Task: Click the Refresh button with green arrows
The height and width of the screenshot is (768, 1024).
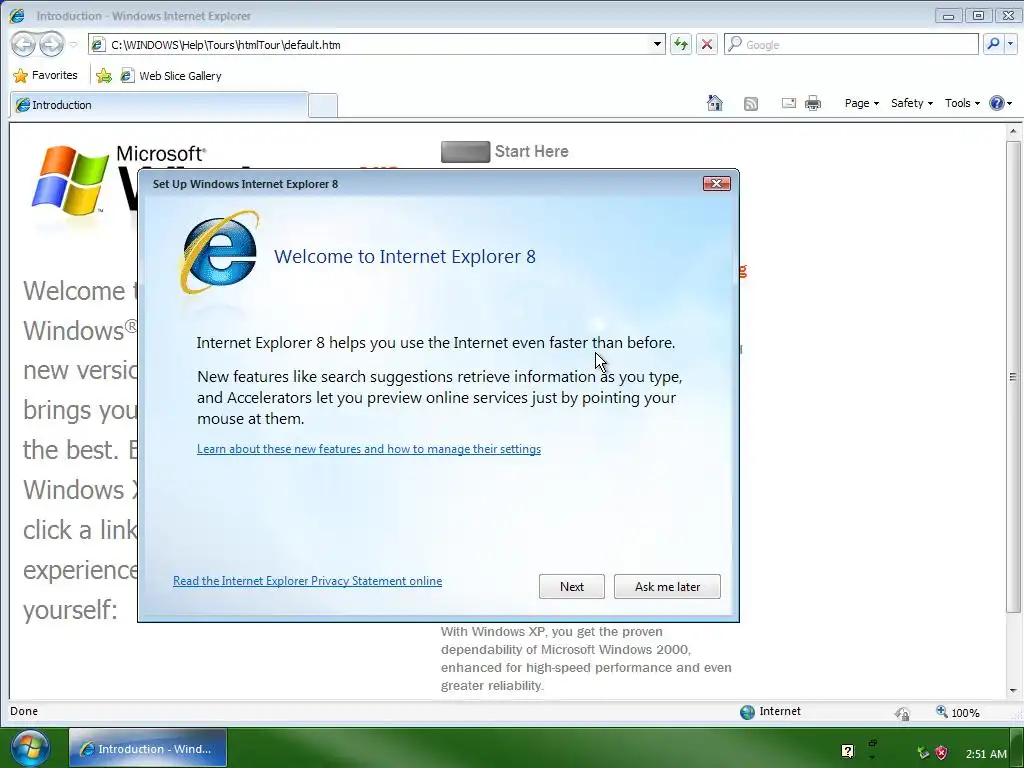Action: coord(680,44)
